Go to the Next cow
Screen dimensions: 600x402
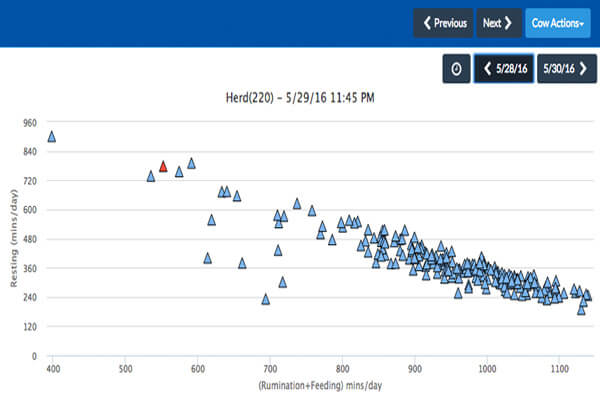(499, 23)
